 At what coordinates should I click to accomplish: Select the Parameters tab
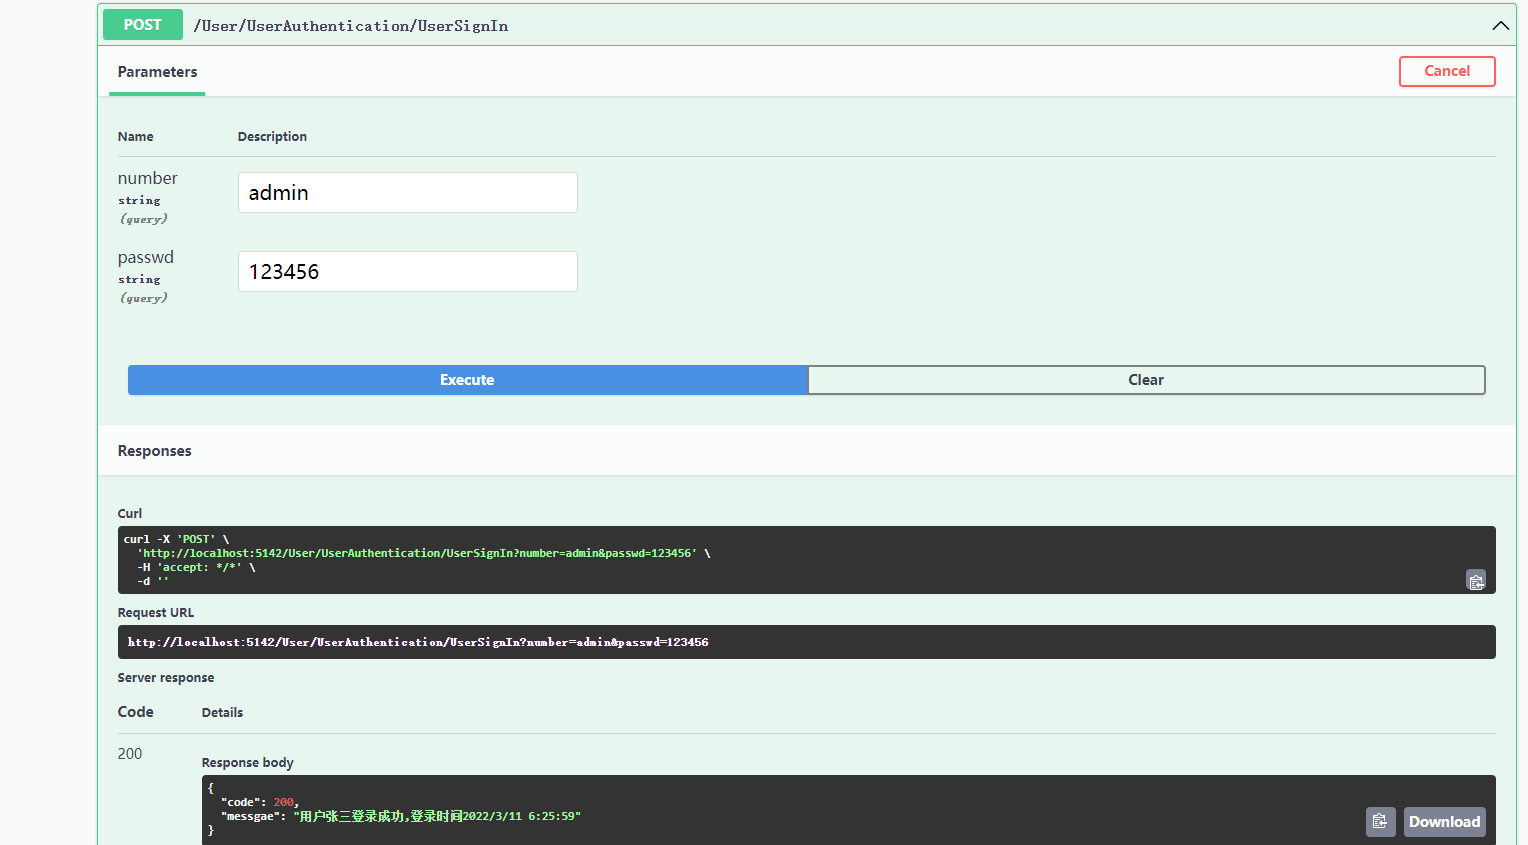pyautogui.click(x=156, y=71)
